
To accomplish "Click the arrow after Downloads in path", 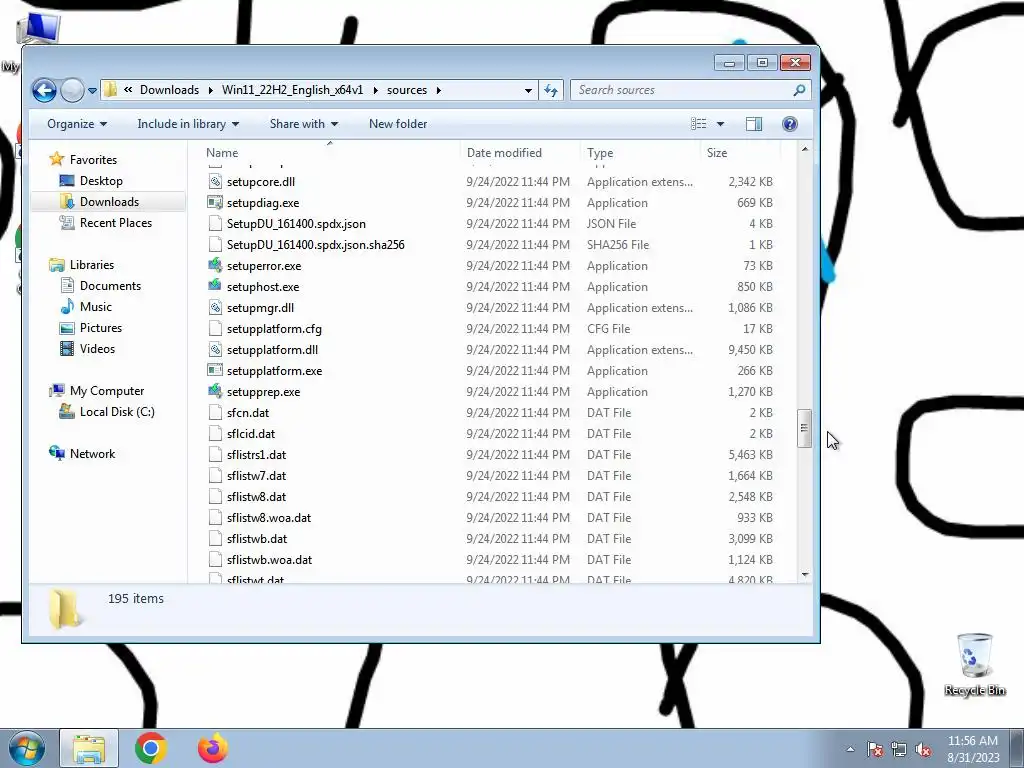I will click(x=210, y=90).
